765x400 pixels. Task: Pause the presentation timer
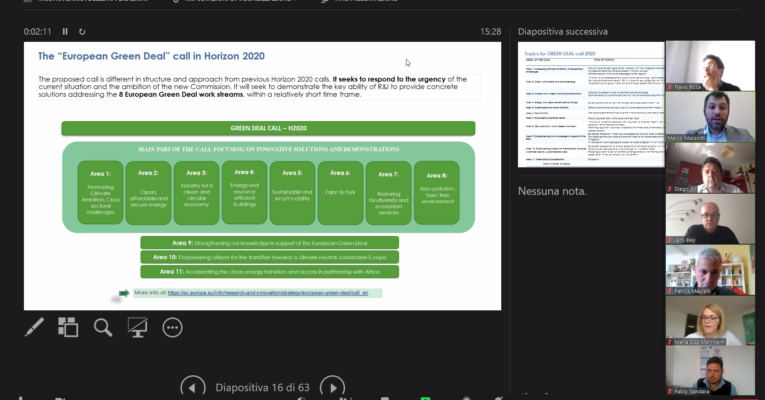(66, 32)
